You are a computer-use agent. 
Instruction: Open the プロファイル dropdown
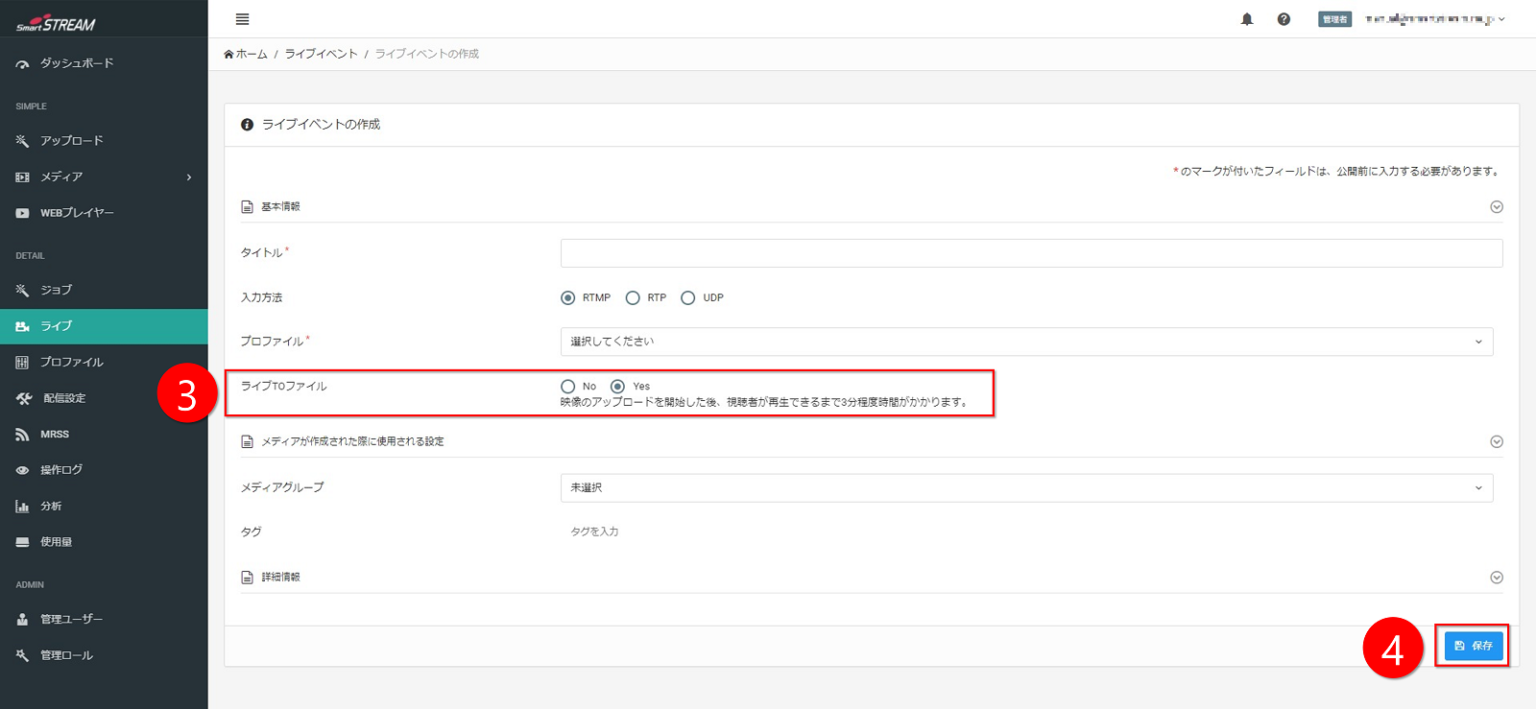(1026, 341)
